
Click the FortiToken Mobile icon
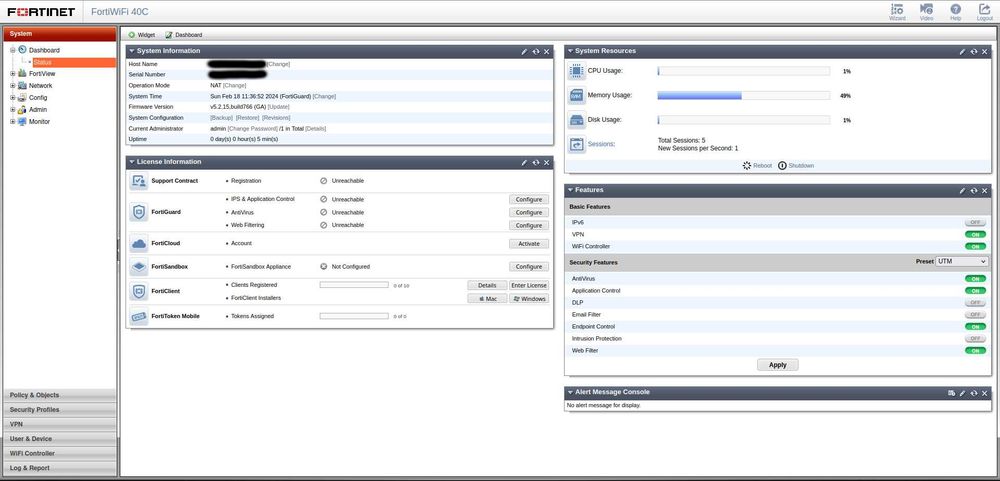[x=138, y=316]
